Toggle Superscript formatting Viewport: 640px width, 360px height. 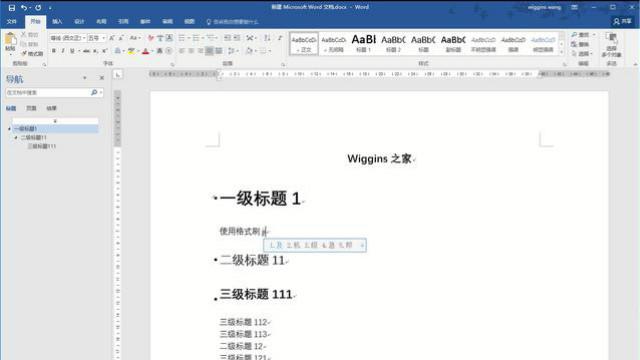(x=105, y=51)
